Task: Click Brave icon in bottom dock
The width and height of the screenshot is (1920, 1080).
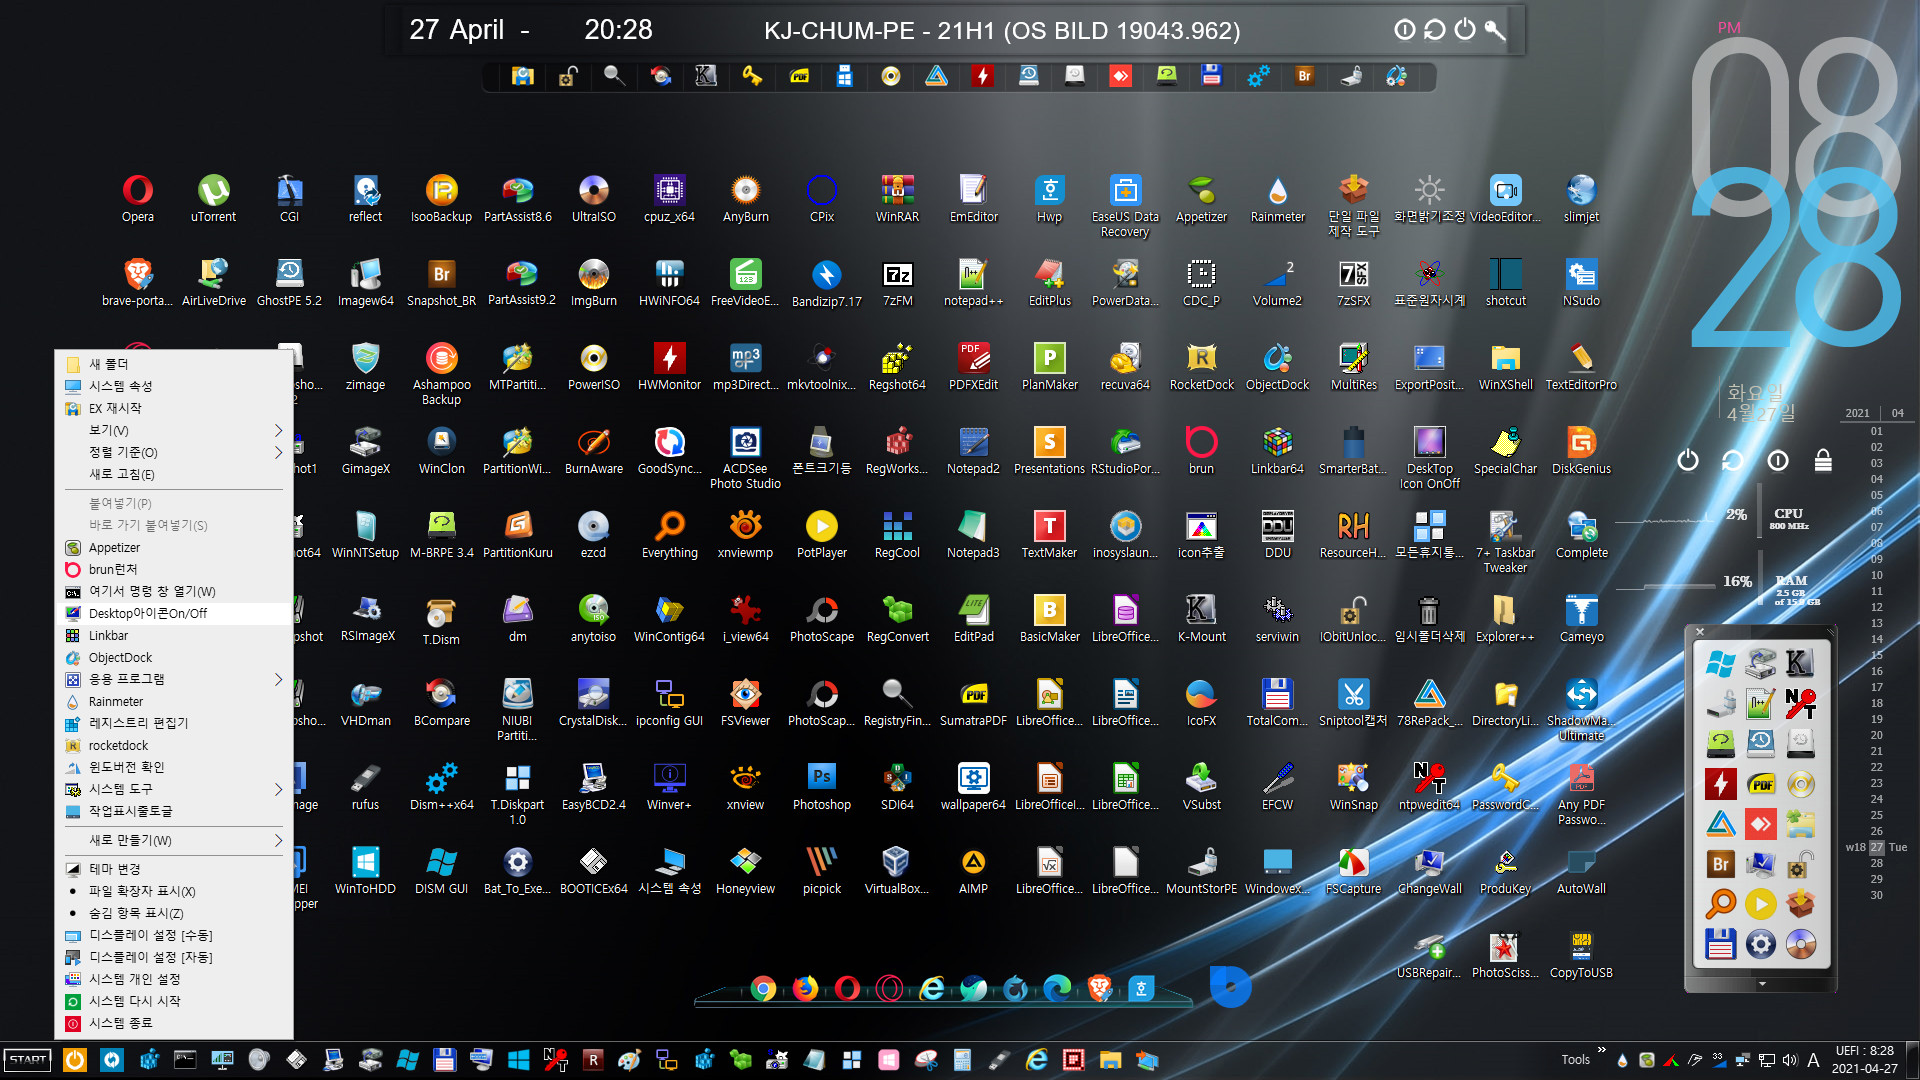Action: click(x=1099, y=988)
